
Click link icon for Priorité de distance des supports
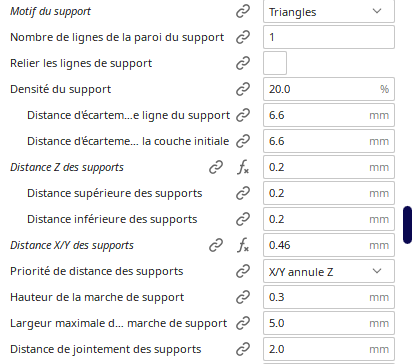(243, 271)
